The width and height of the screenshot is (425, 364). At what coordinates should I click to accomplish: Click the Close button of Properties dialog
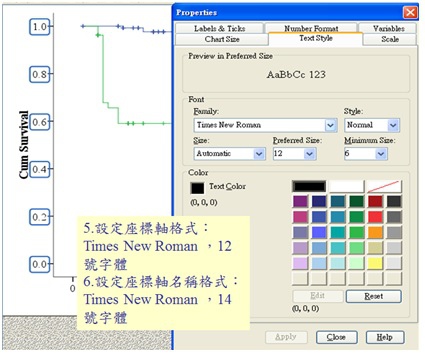click(x=336, y=337)
